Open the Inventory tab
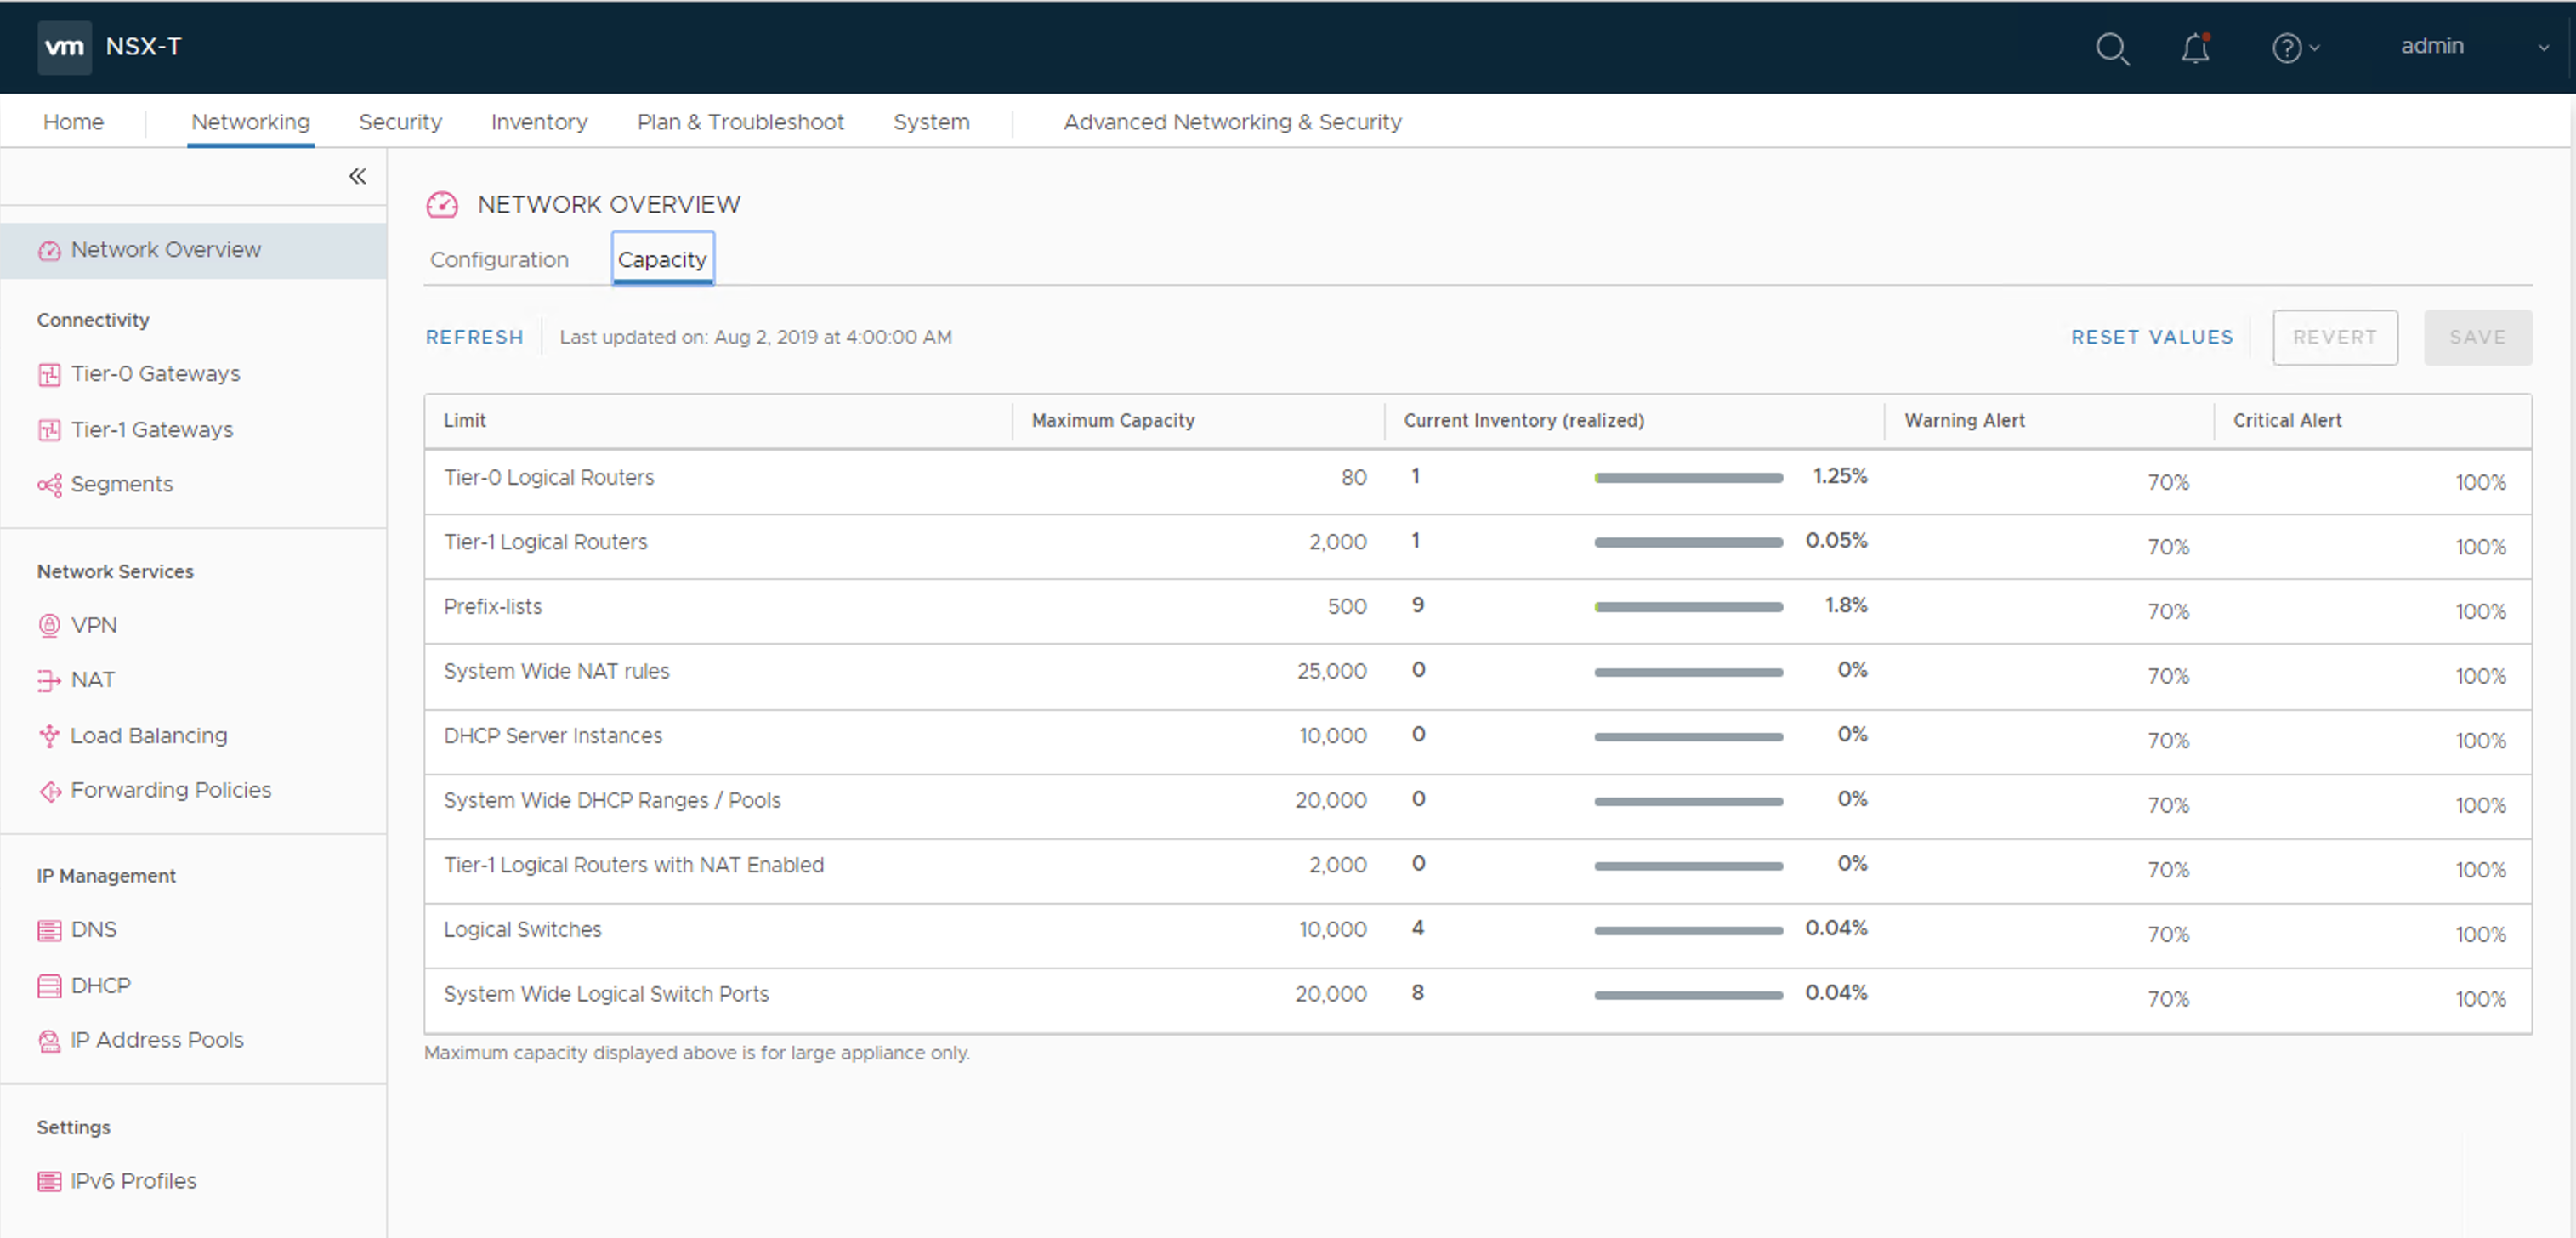The height and width of the screenshot is (1238, 2576). click(539, 122)
